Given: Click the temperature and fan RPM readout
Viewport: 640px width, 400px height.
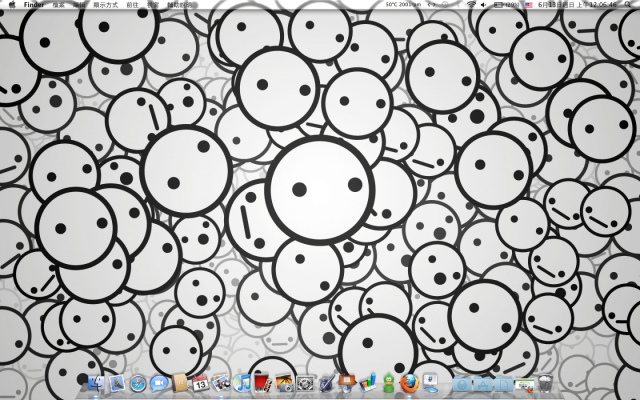Looking at the screenshot, I should 404,4.
